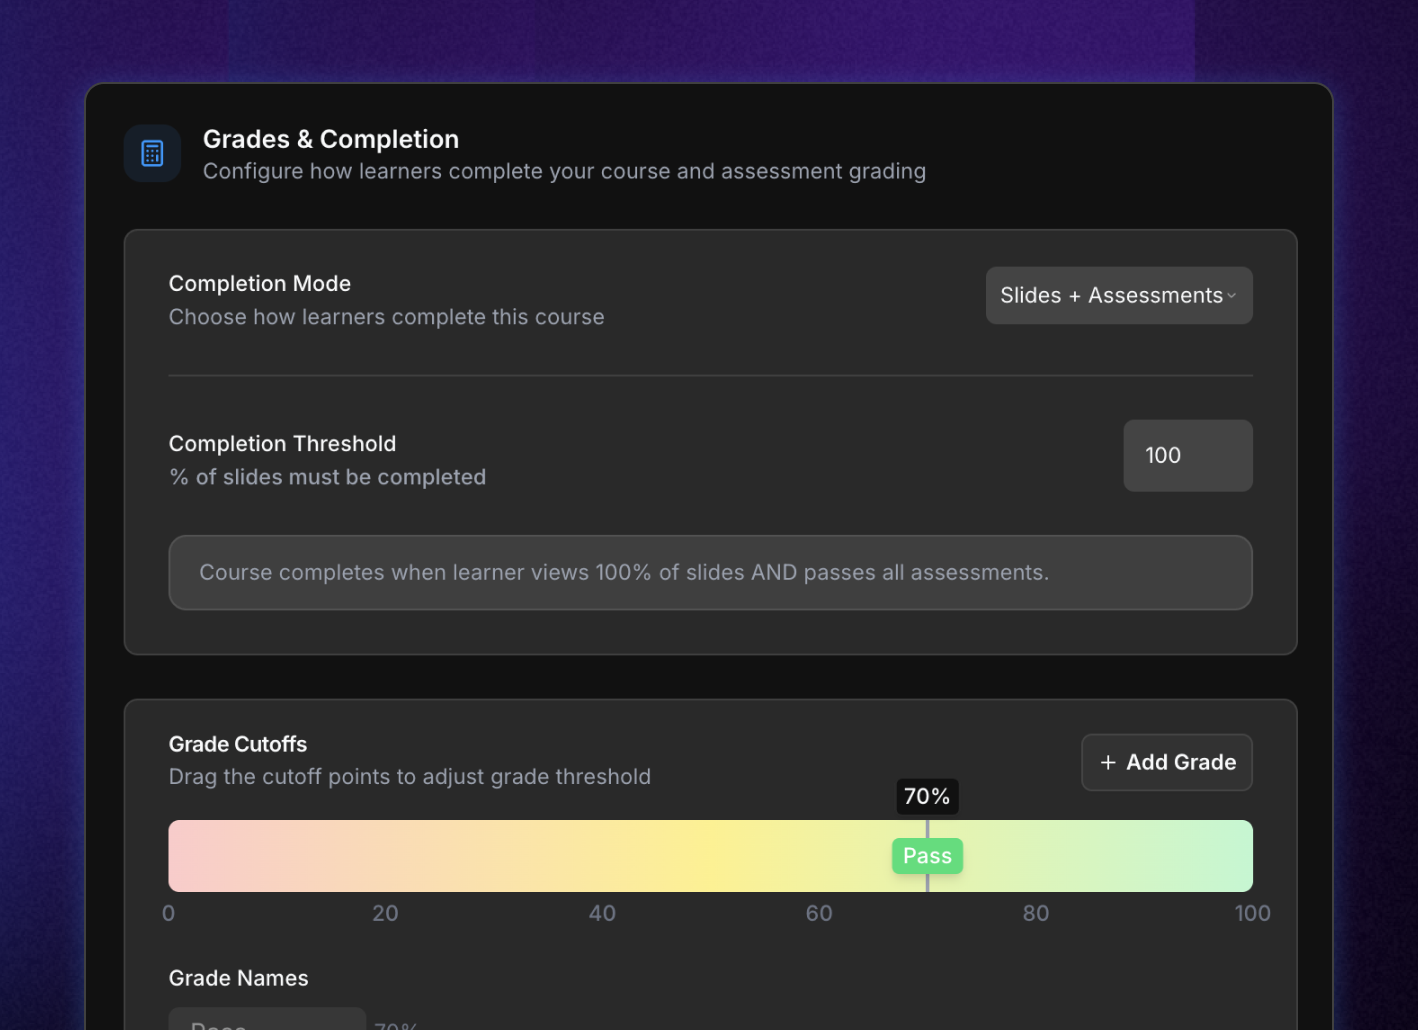The image size is (1418, 1030).
Task: Focus the Completion Threshold input showing 100
Action: [1187, 455]
